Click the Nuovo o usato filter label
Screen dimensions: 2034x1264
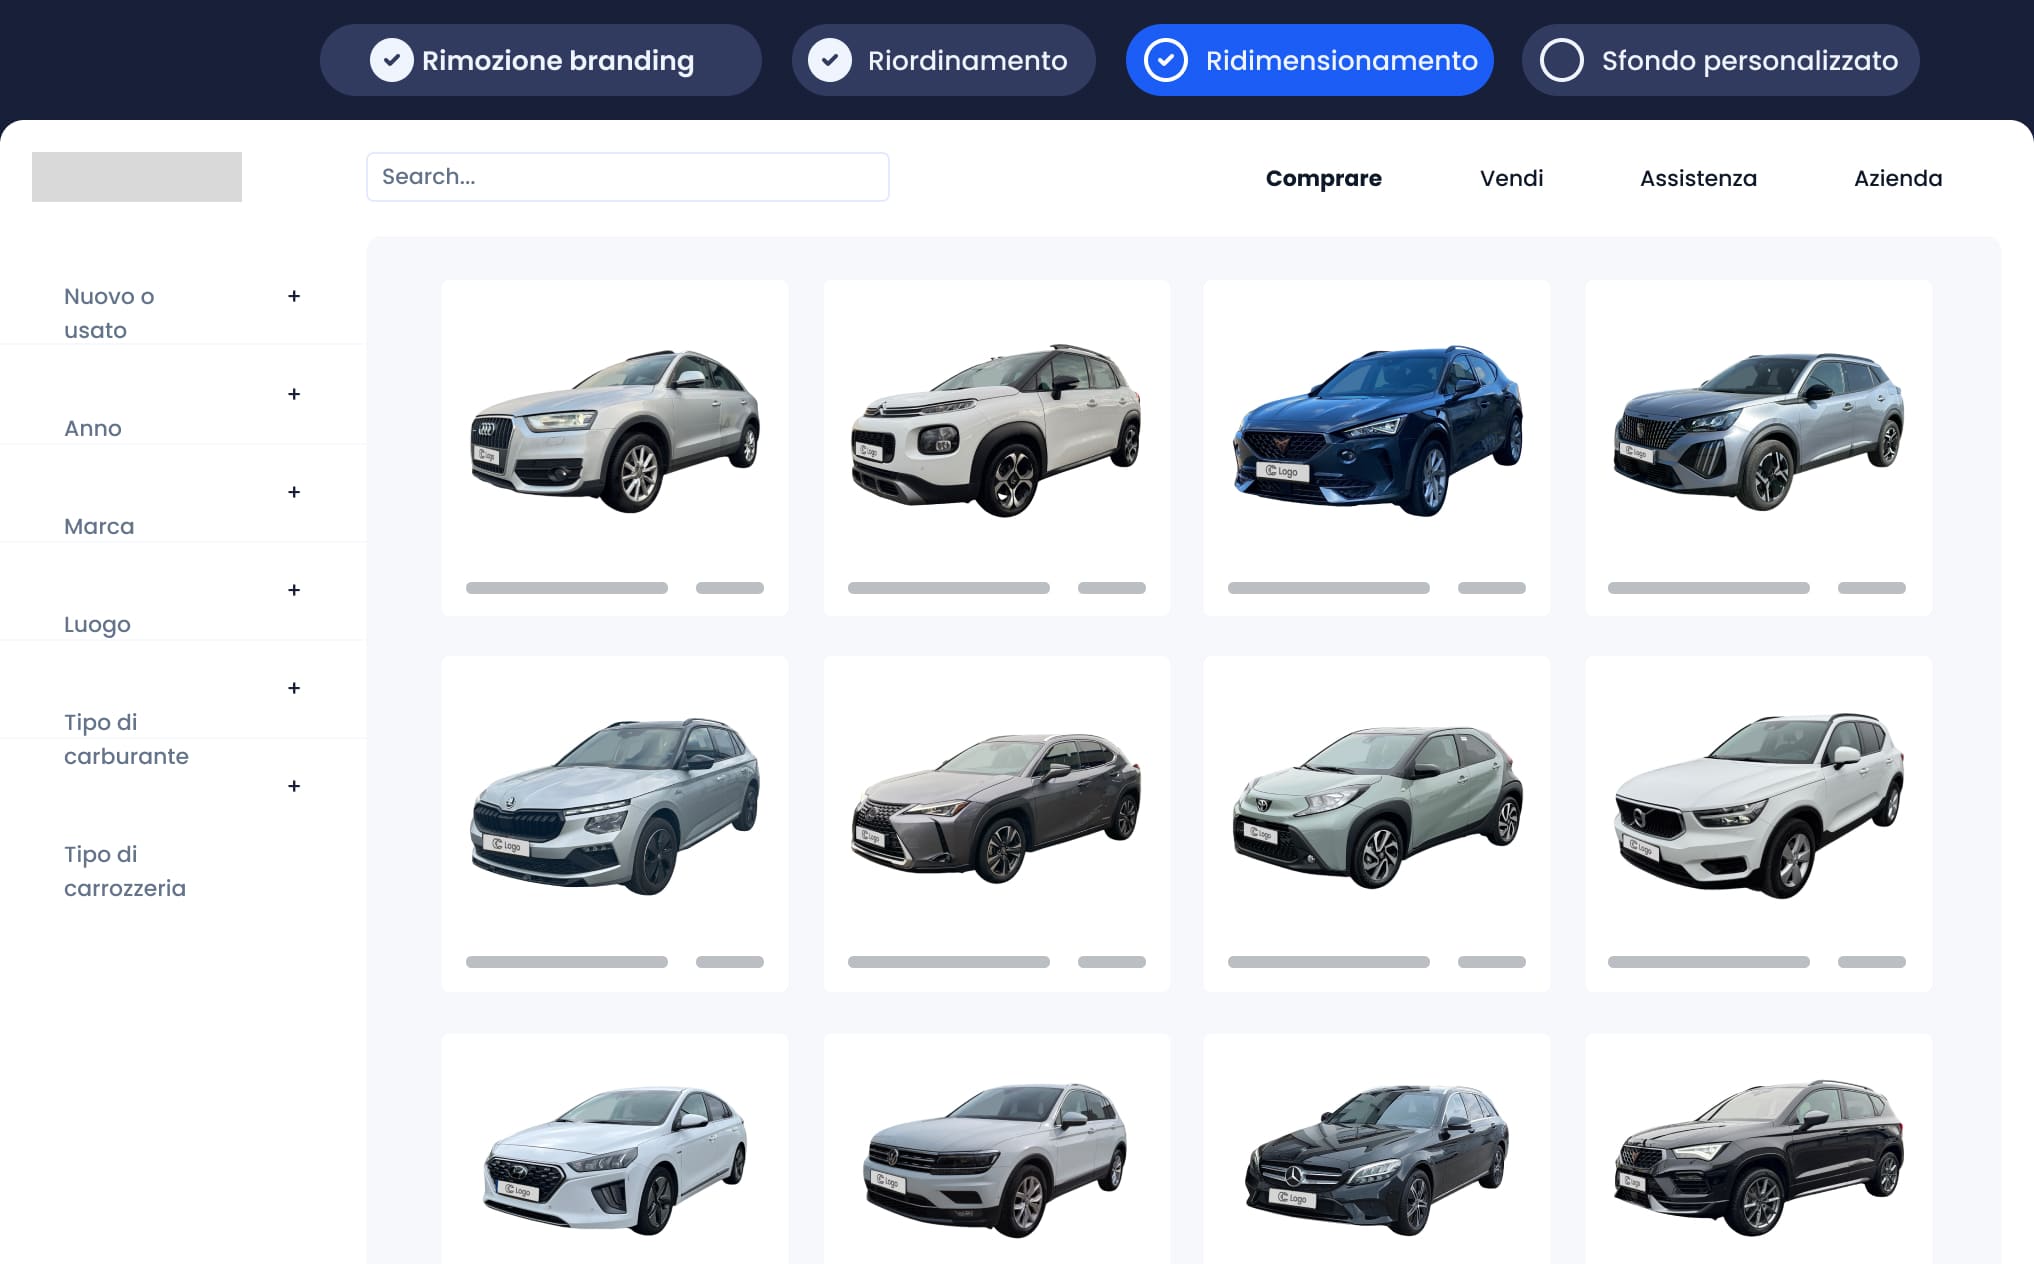109,313
